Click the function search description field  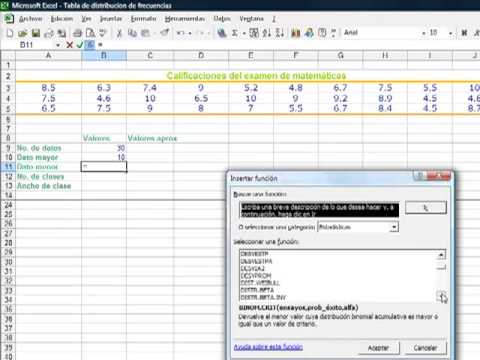point(319,210)
